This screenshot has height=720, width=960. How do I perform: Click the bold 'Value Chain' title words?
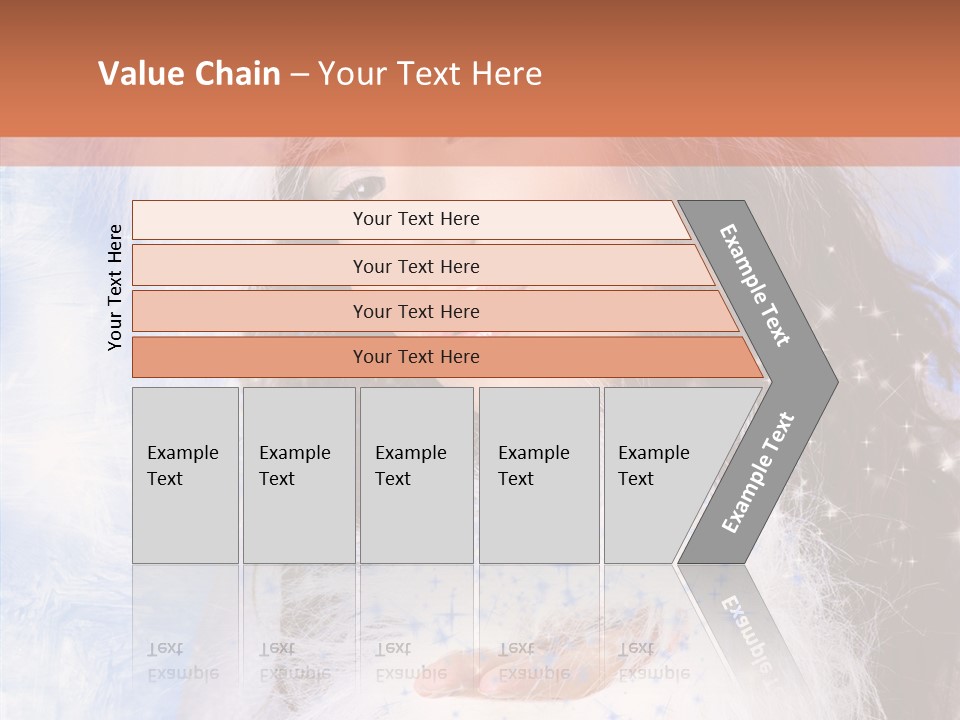tap(189, 74)
